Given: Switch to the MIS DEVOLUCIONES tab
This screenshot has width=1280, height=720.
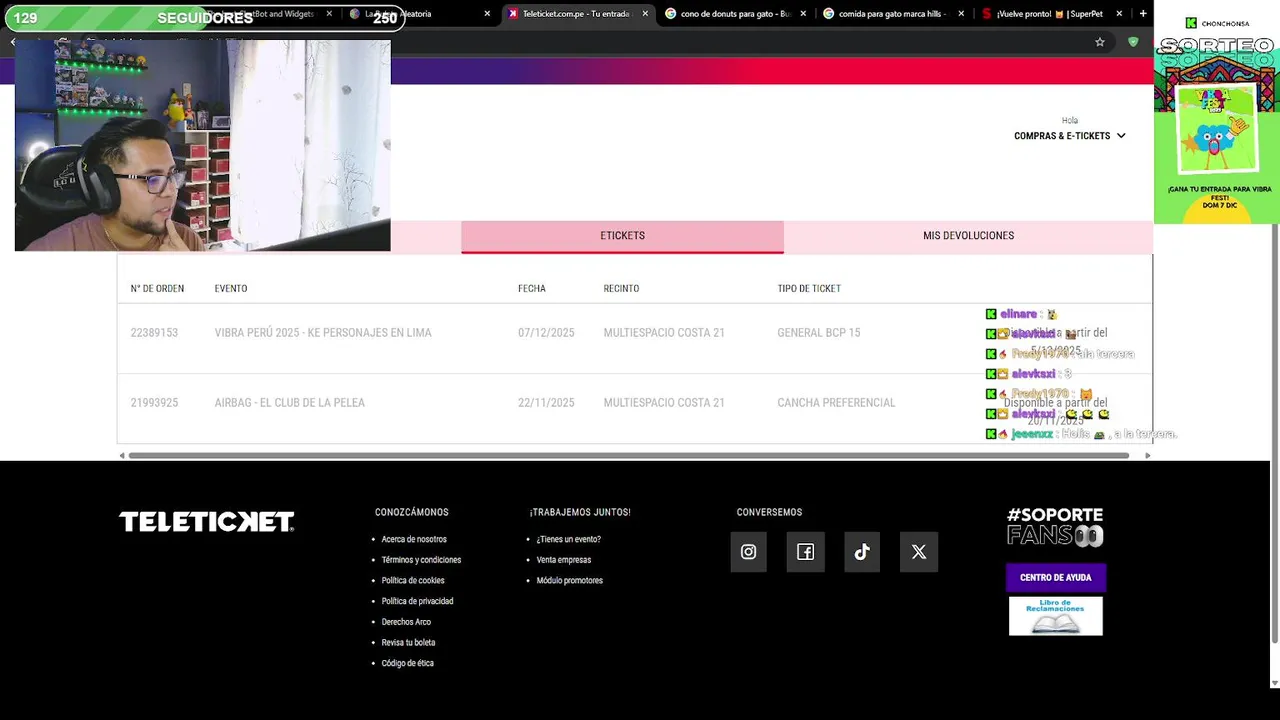Looking at the screenshot, I should click(968, 236).
